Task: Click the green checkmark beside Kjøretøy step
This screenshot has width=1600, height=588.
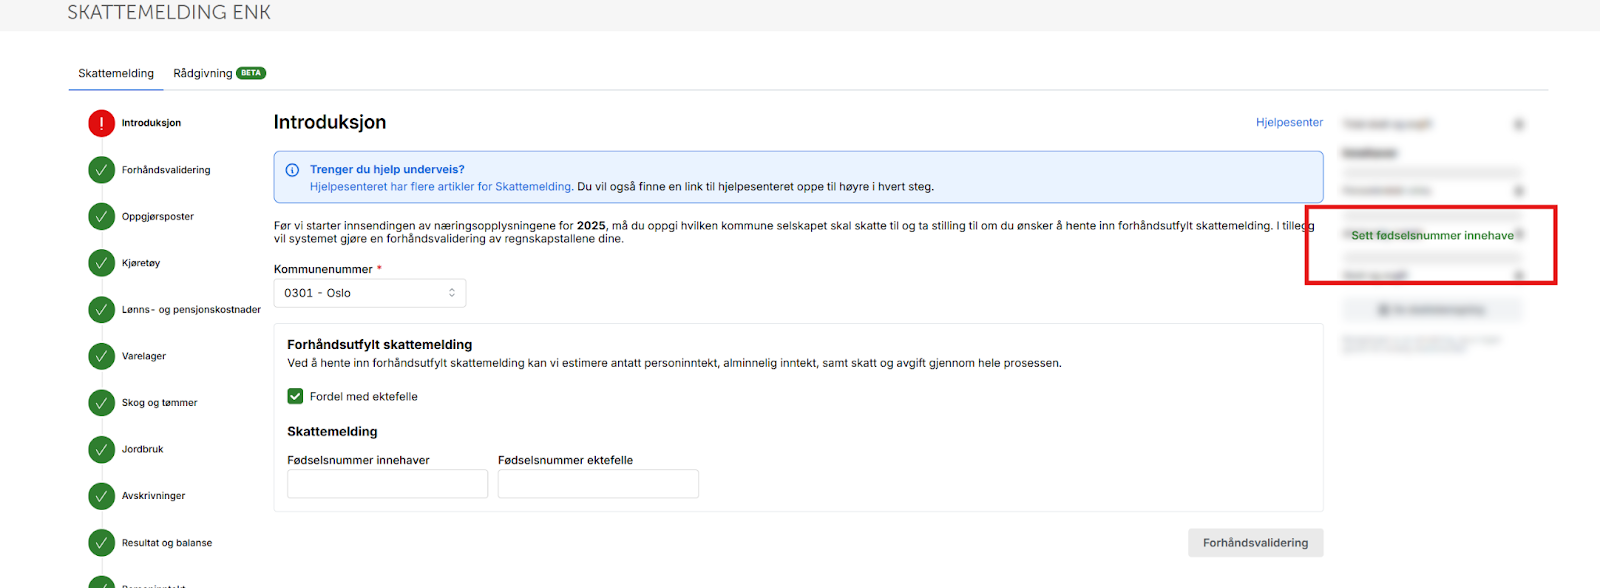Action: [x=101, y=263]
